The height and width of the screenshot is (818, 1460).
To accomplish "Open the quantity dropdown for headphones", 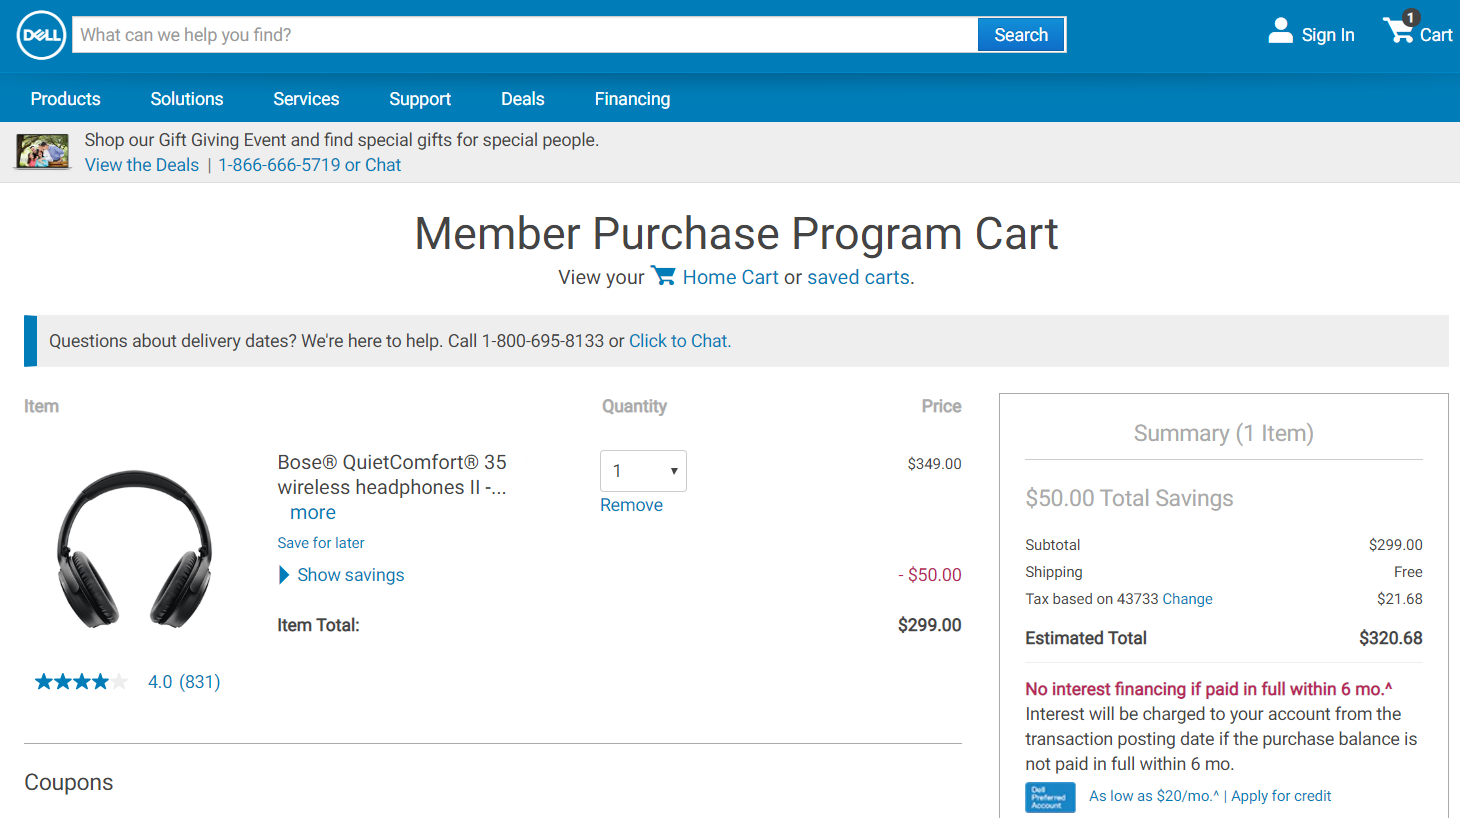I will coord(643,471).
